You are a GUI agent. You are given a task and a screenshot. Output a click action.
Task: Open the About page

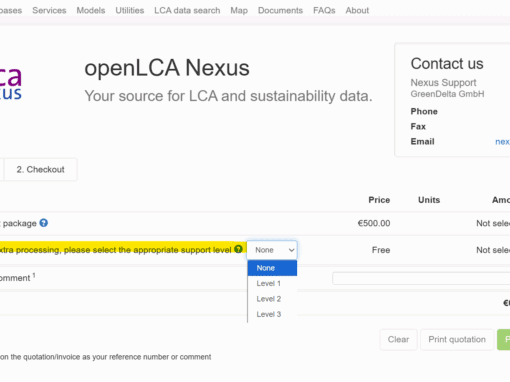pos(357,10)
